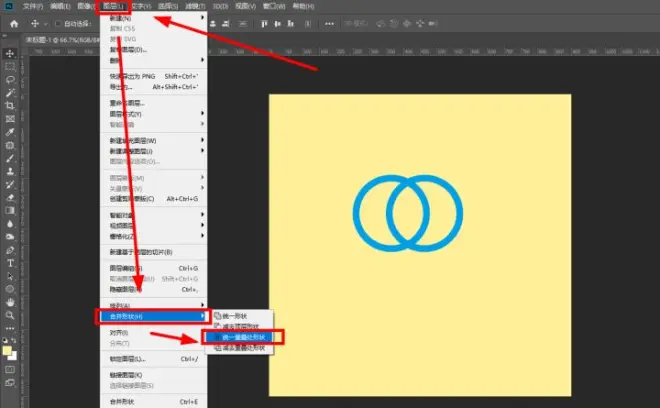Open the 滤镜(T) menu
The image size is (660, 408).
(x=195, y=6)
